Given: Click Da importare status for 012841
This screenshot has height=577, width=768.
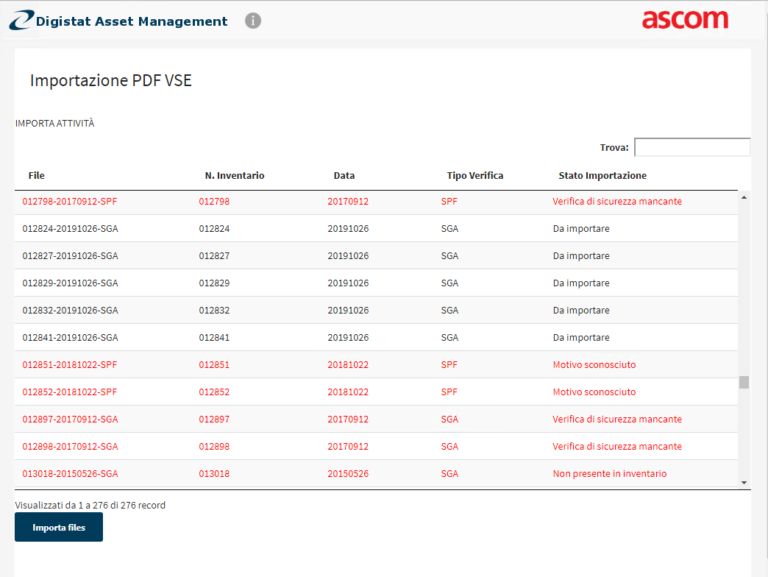Looking at the screenshot, I should point(581,338).
